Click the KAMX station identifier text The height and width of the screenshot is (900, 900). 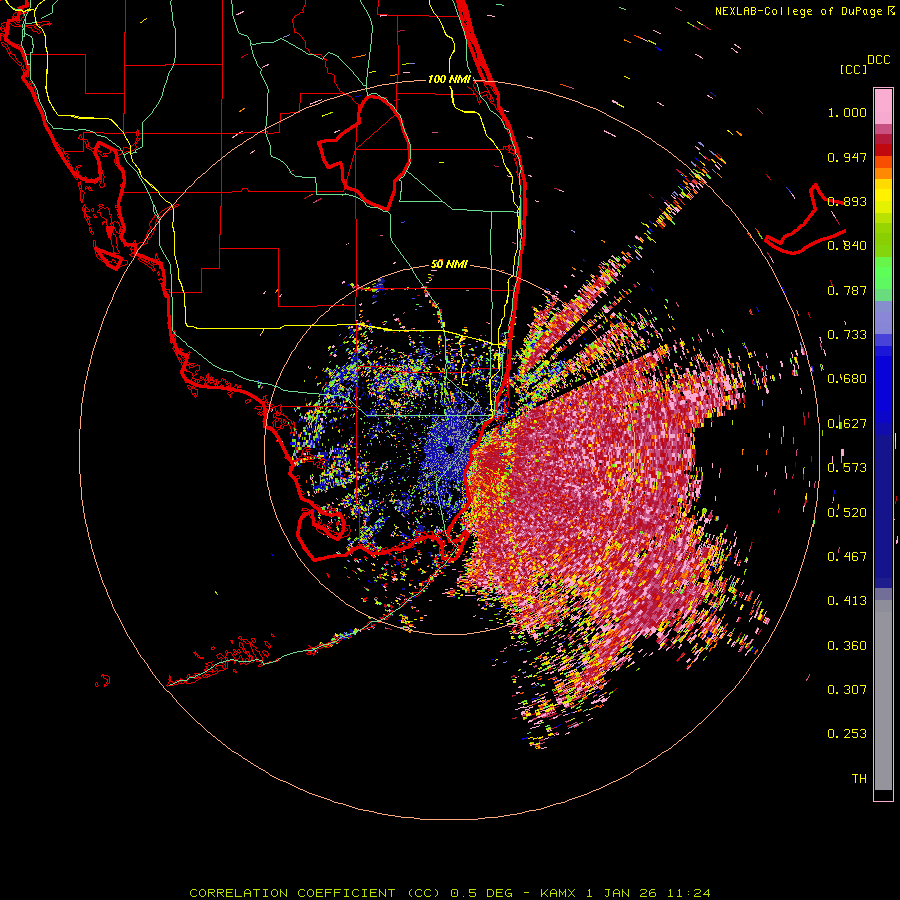(x=558, y=893)
